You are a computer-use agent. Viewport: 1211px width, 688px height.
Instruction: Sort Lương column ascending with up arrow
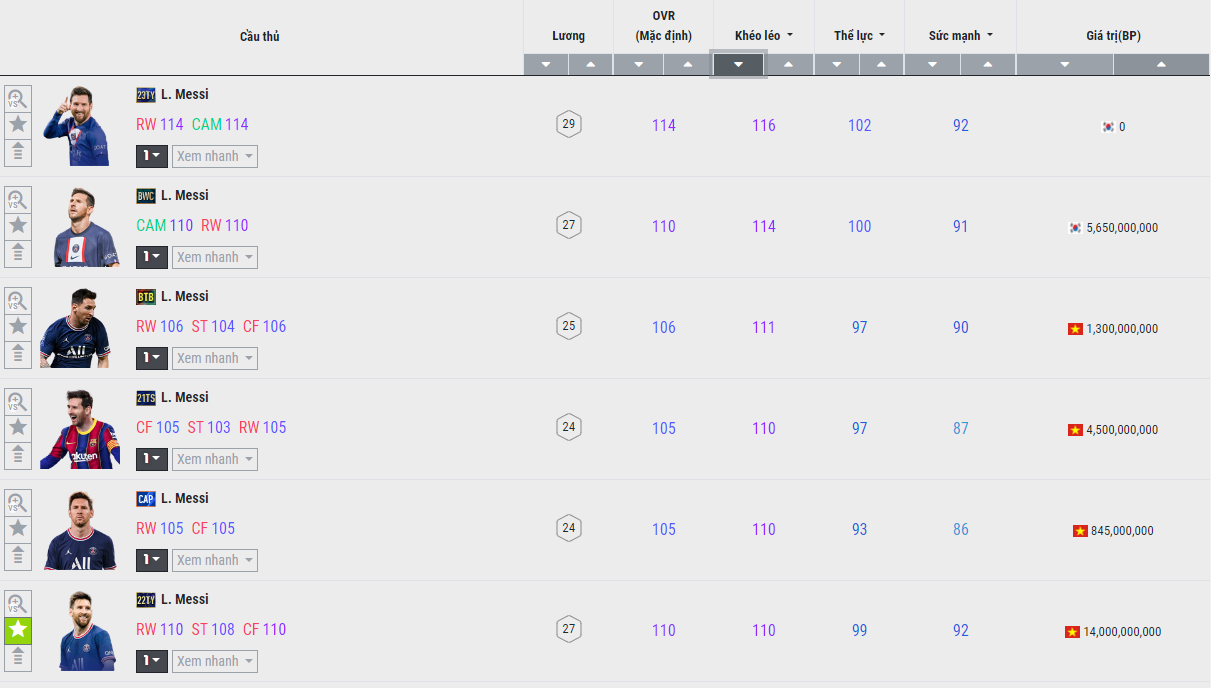tap(590, 65)
